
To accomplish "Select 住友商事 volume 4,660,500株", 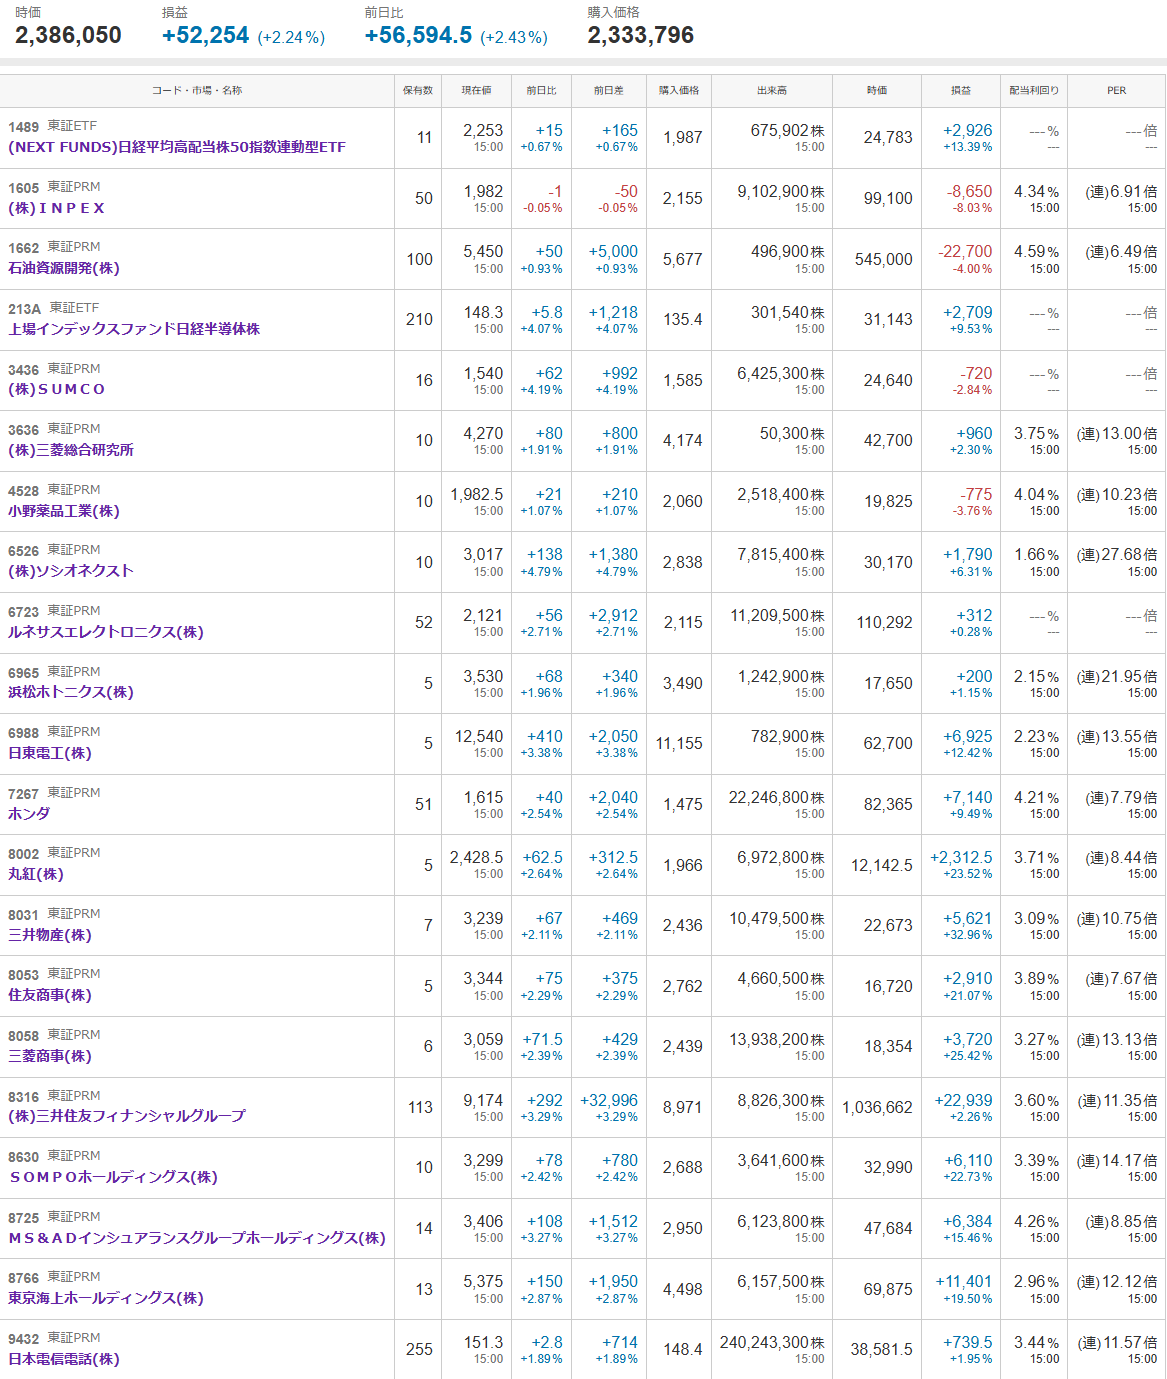I will (781, 978).
